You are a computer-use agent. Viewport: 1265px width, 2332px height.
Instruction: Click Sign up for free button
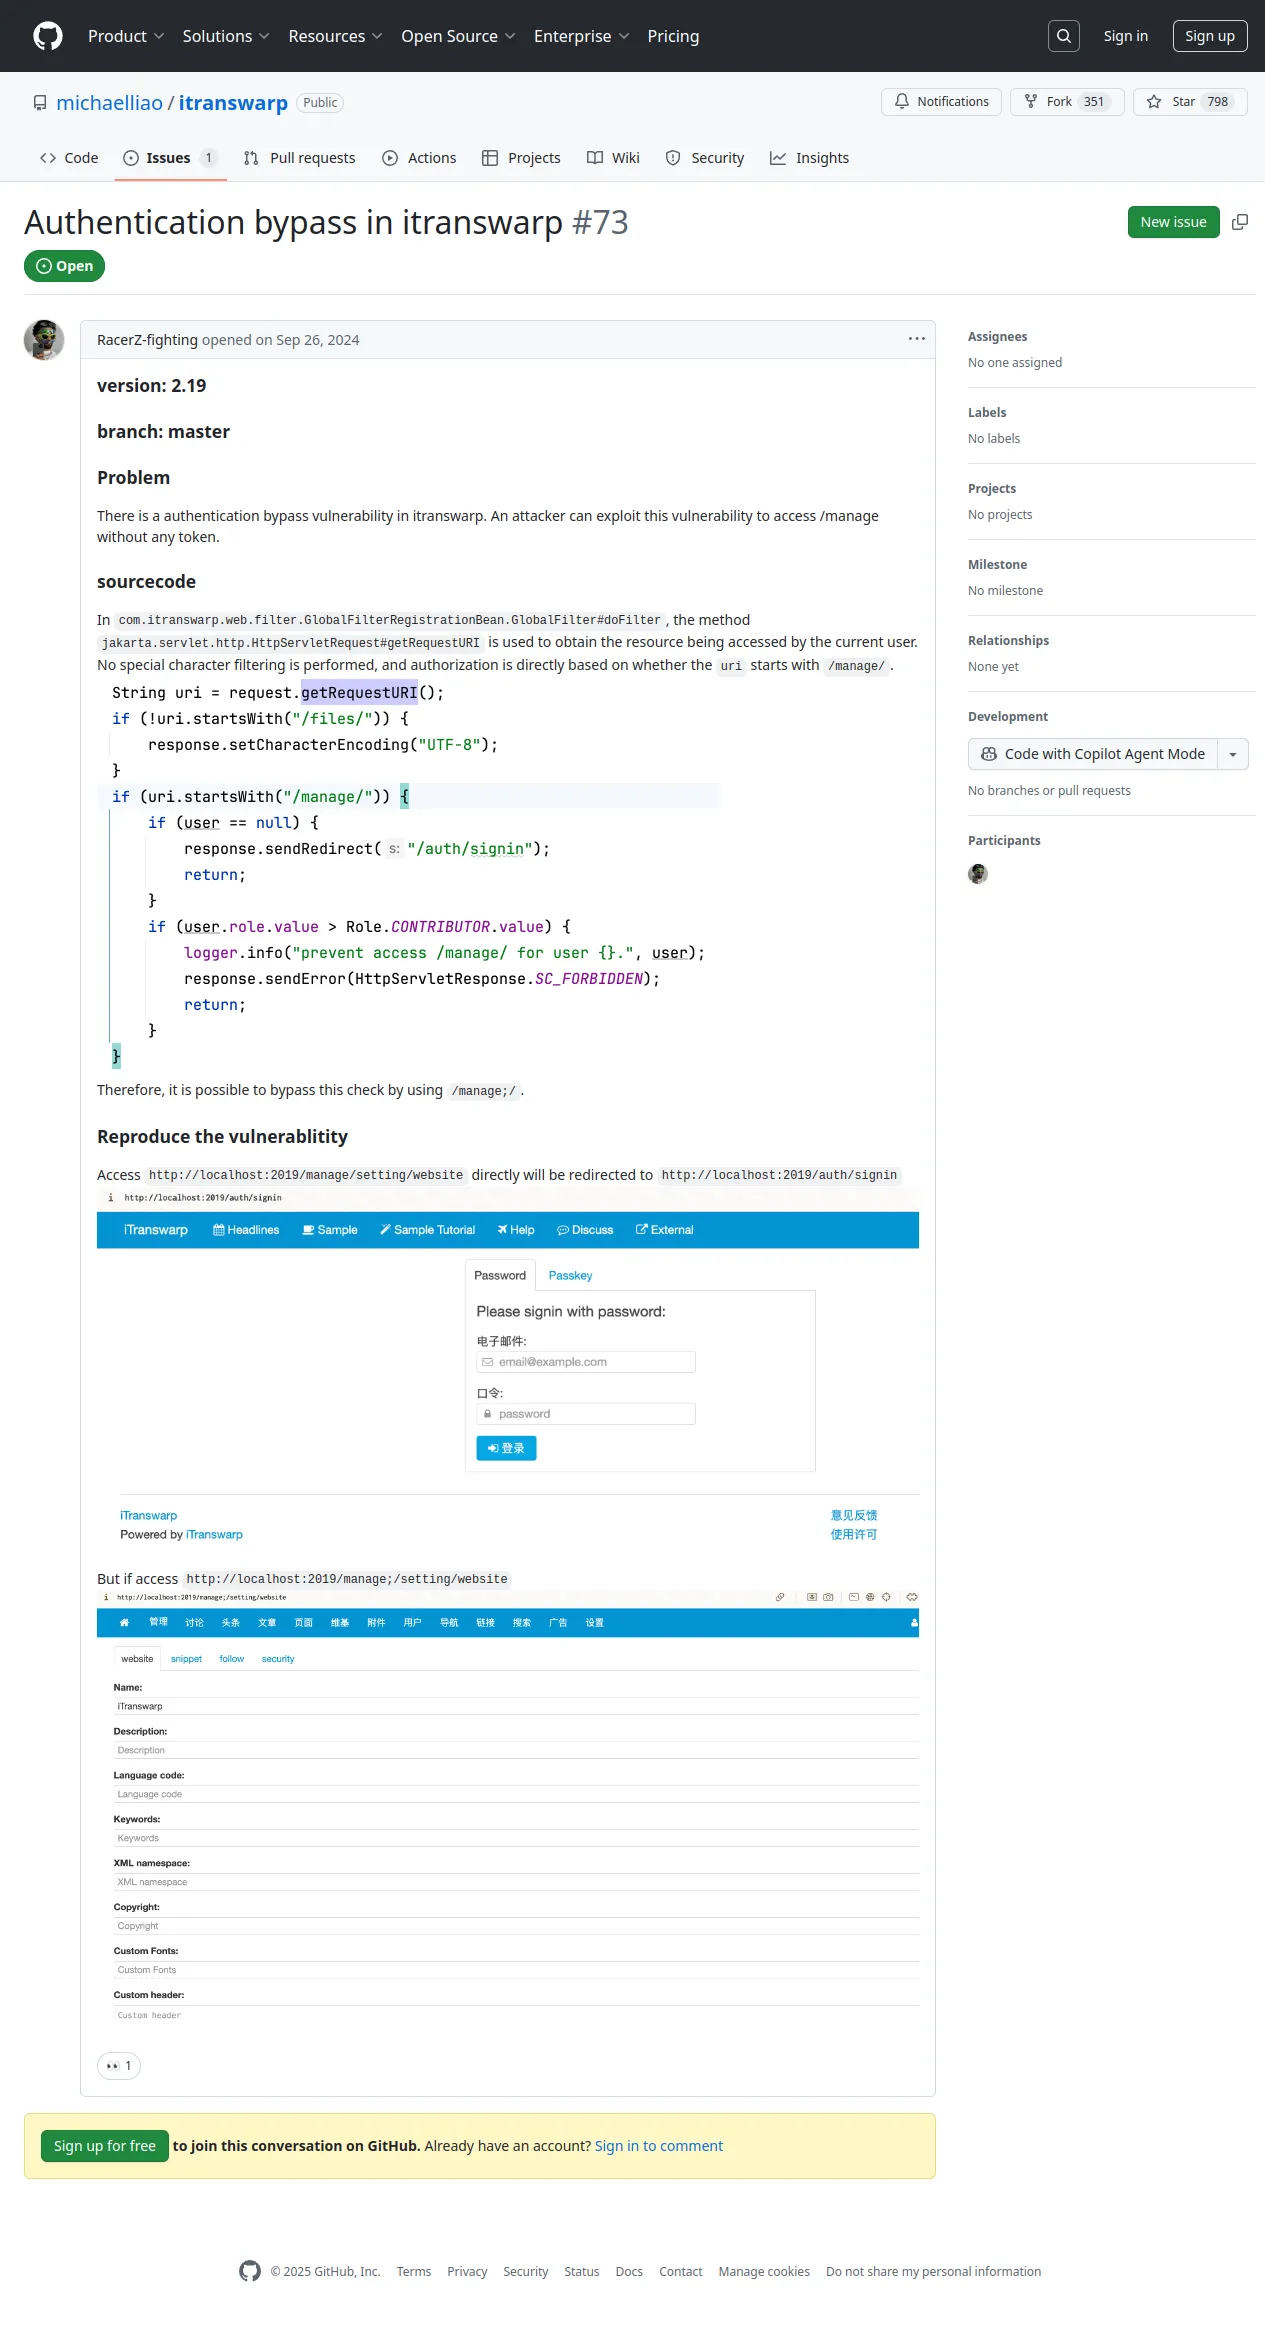pos(105,2146)
